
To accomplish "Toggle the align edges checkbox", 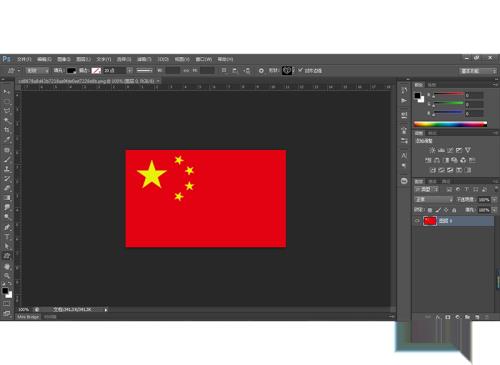I will tap(300, 70).
